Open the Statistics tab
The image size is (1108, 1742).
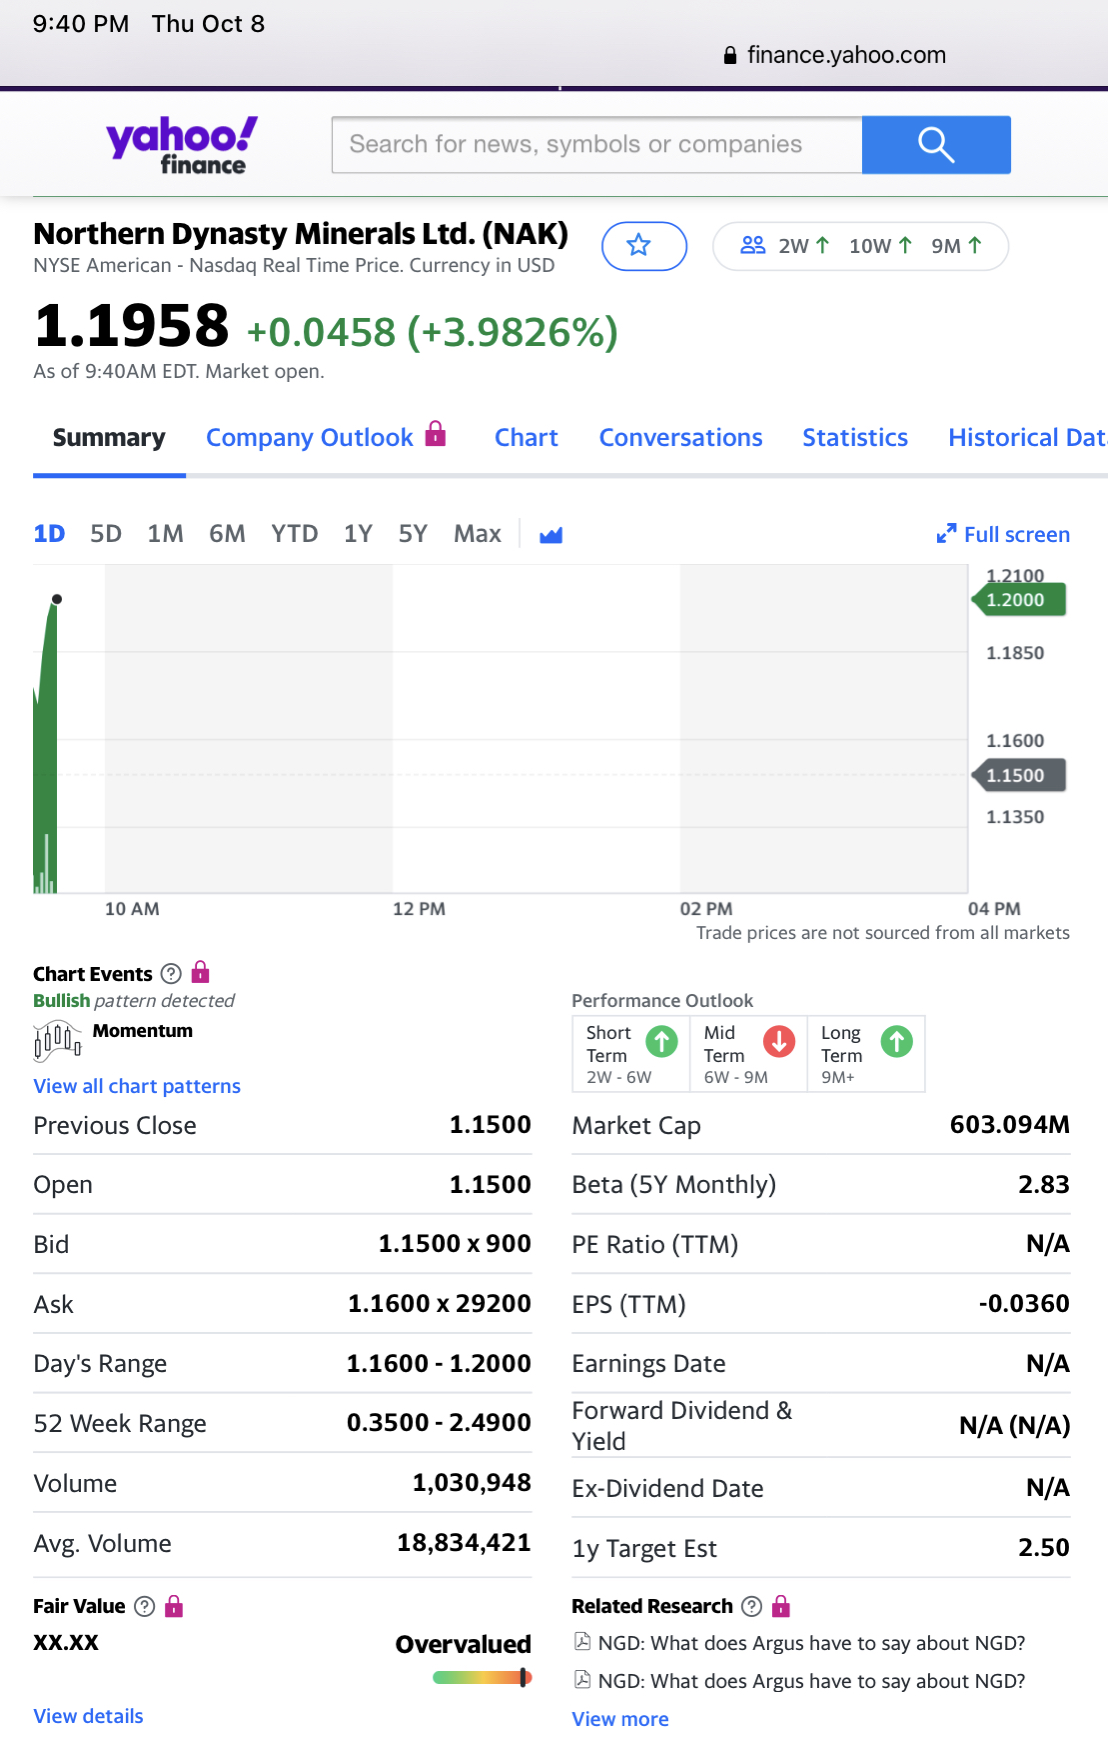coord(854,438)
